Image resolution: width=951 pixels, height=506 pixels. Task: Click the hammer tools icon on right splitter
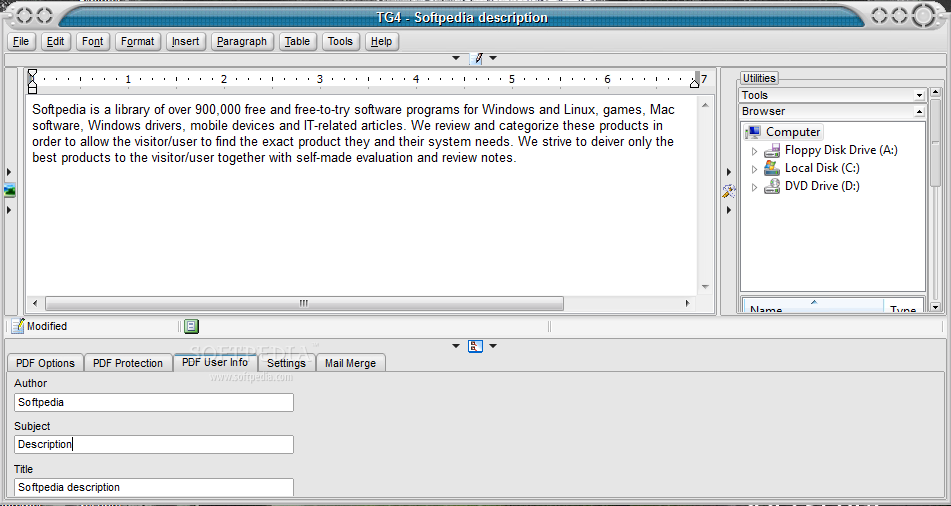coord(728,191)
